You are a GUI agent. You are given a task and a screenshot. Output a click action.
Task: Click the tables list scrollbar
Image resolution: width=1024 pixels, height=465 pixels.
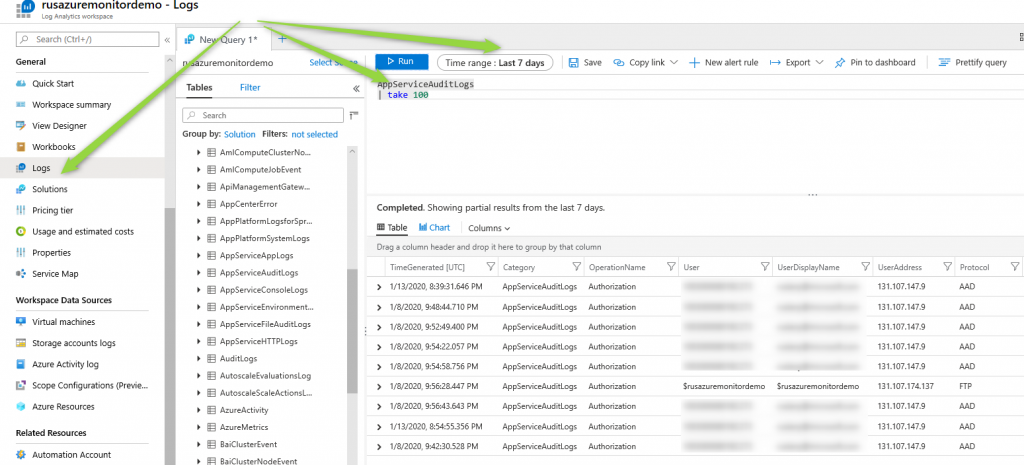point(353,330)
